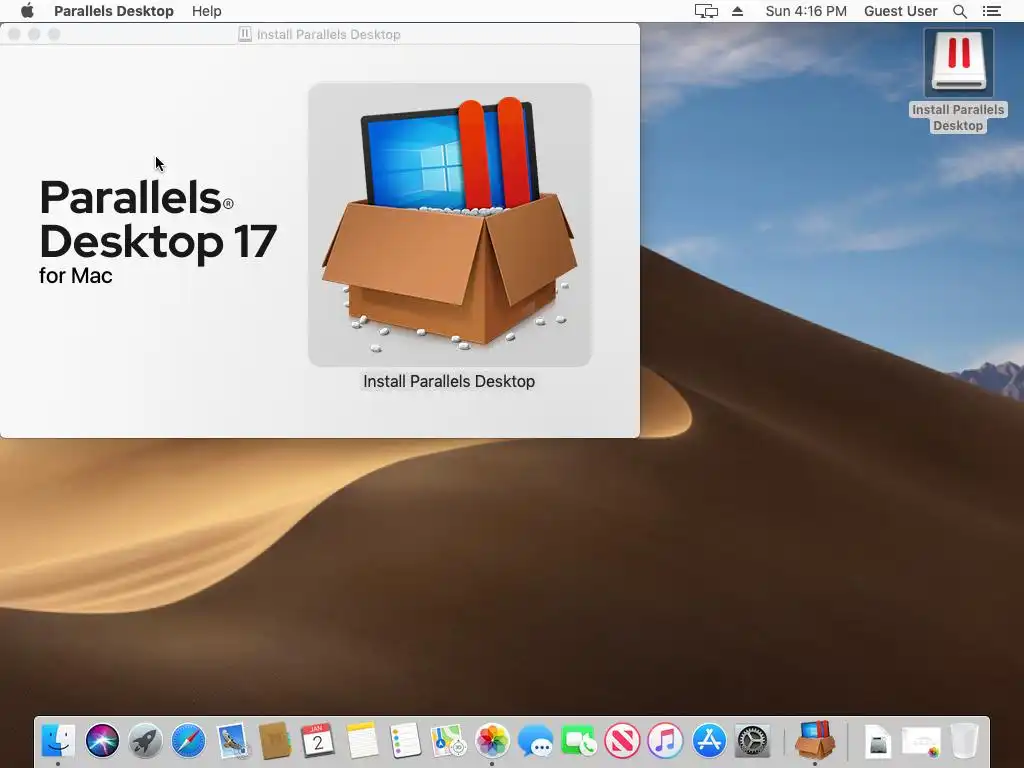
Task: Open the screen mirroring menu bar icon
Action: coord(706,11)
